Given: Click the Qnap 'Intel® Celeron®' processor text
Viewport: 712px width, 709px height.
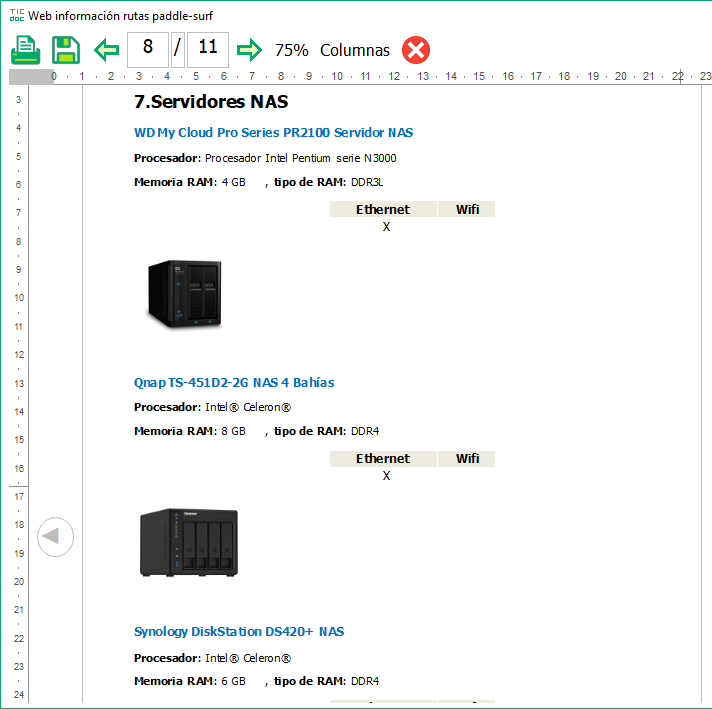Looking at the screenshot, I should coord(248,407).
